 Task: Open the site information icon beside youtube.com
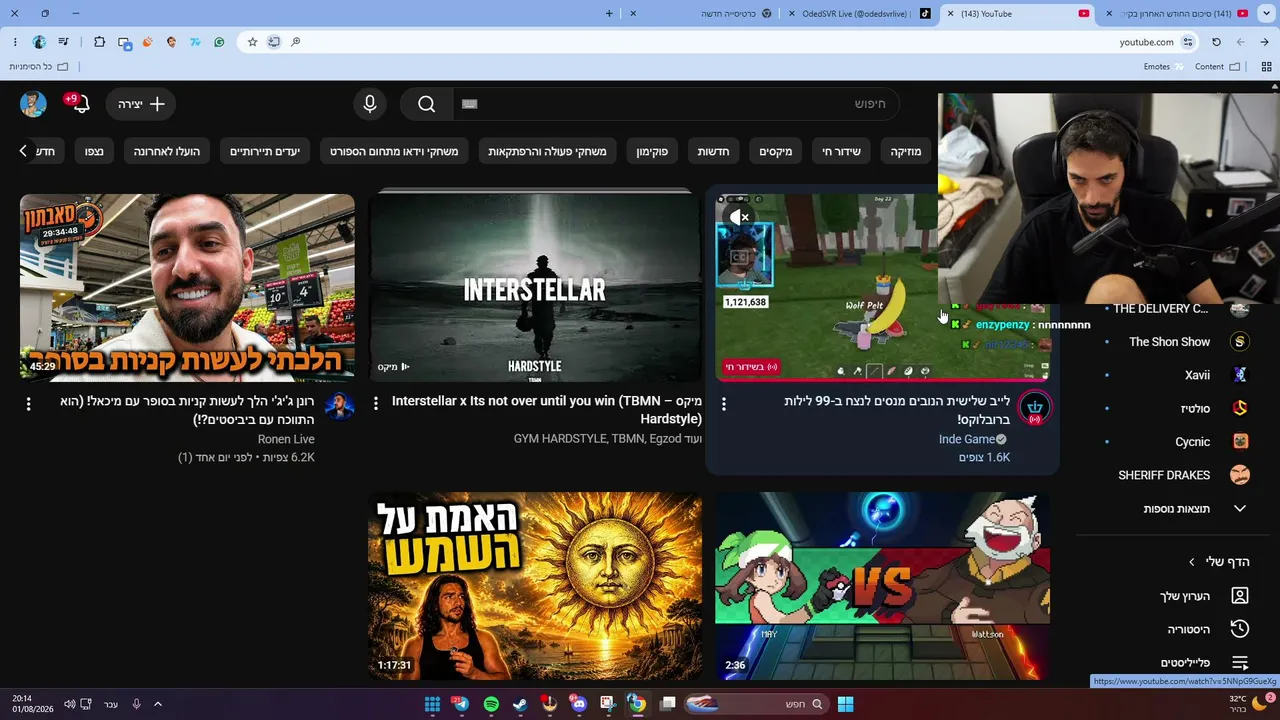pos(1188,42)
